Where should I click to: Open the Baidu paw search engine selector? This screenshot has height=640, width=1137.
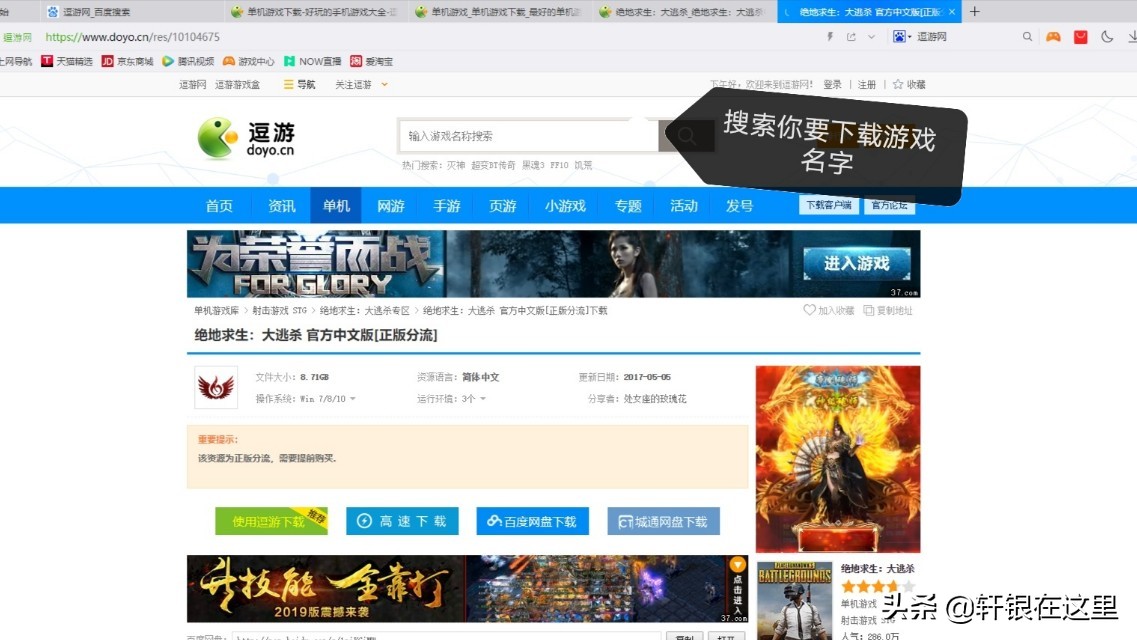[901, 37]
